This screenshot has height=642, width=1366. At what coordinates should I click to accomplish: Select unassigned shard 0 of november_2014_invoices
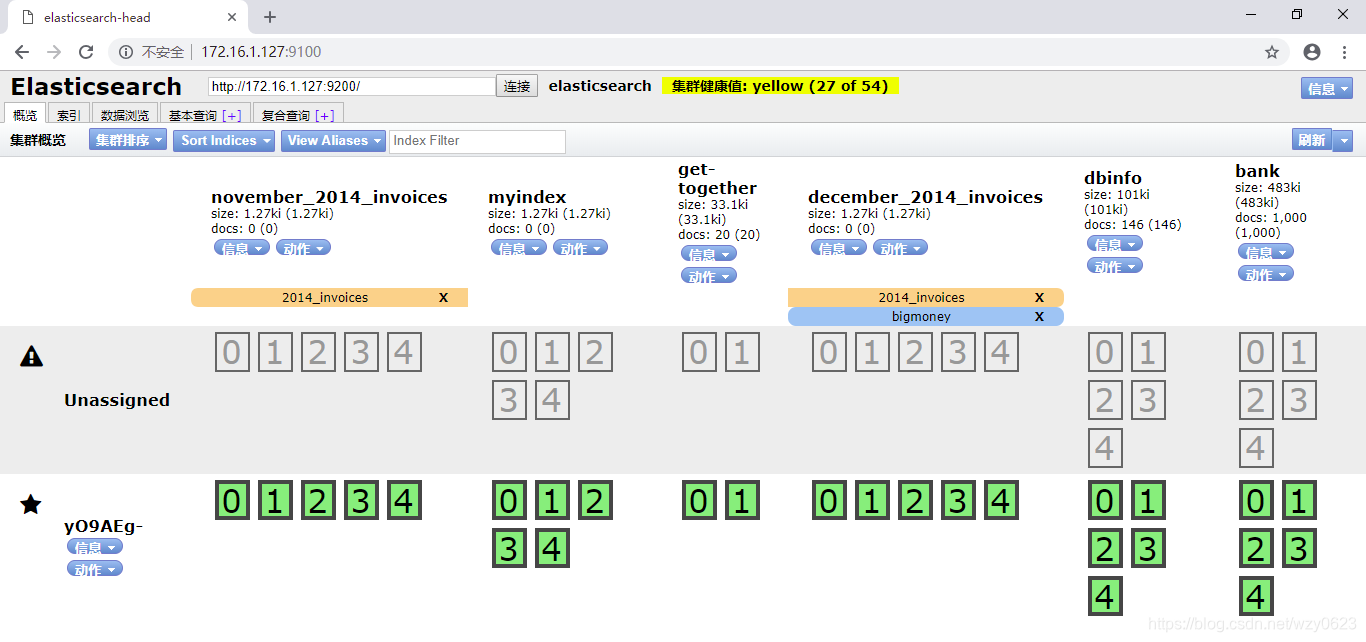point(232,352)
